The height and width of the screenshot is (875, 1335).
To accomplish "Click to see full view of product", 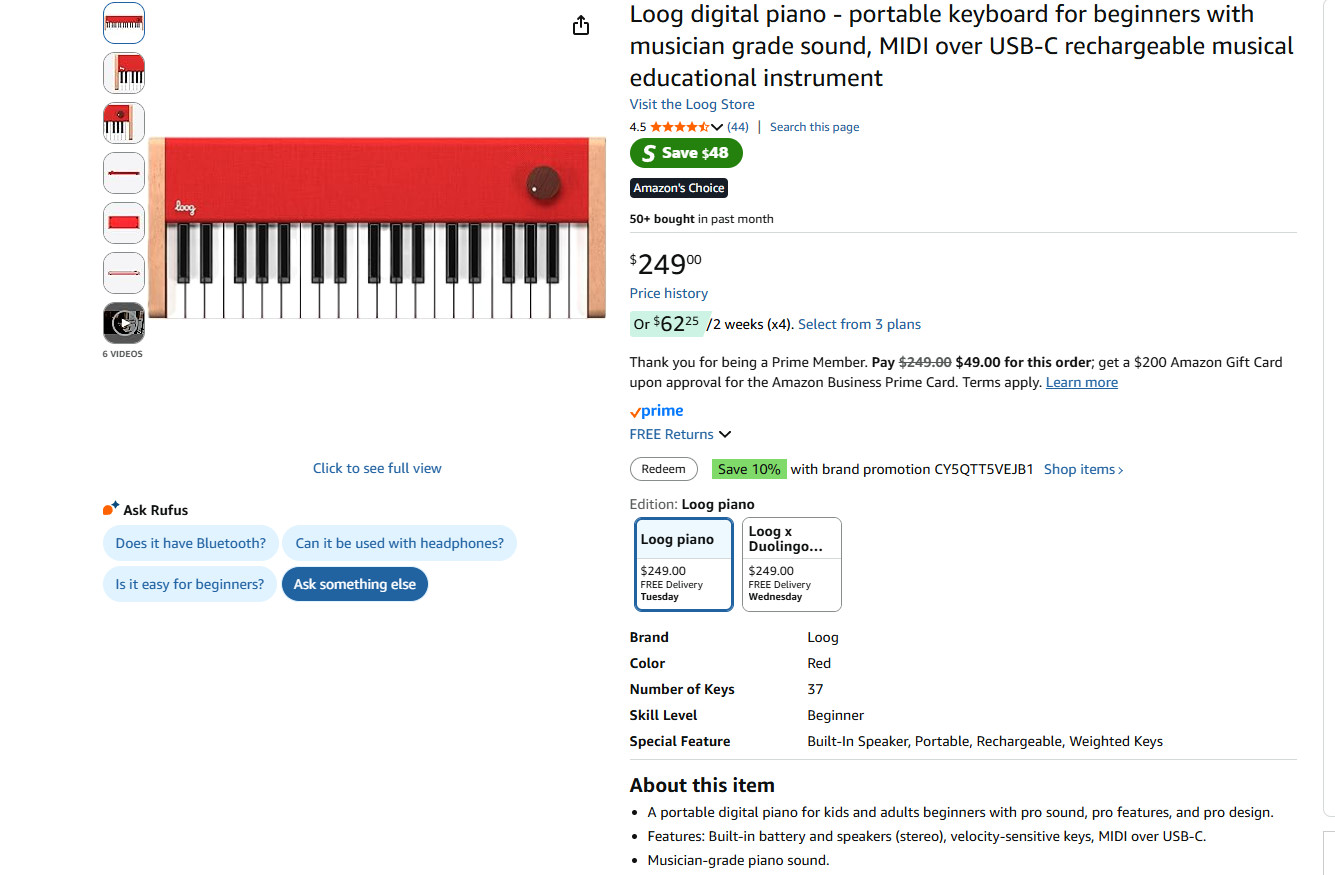I will (x=377, y=467).
